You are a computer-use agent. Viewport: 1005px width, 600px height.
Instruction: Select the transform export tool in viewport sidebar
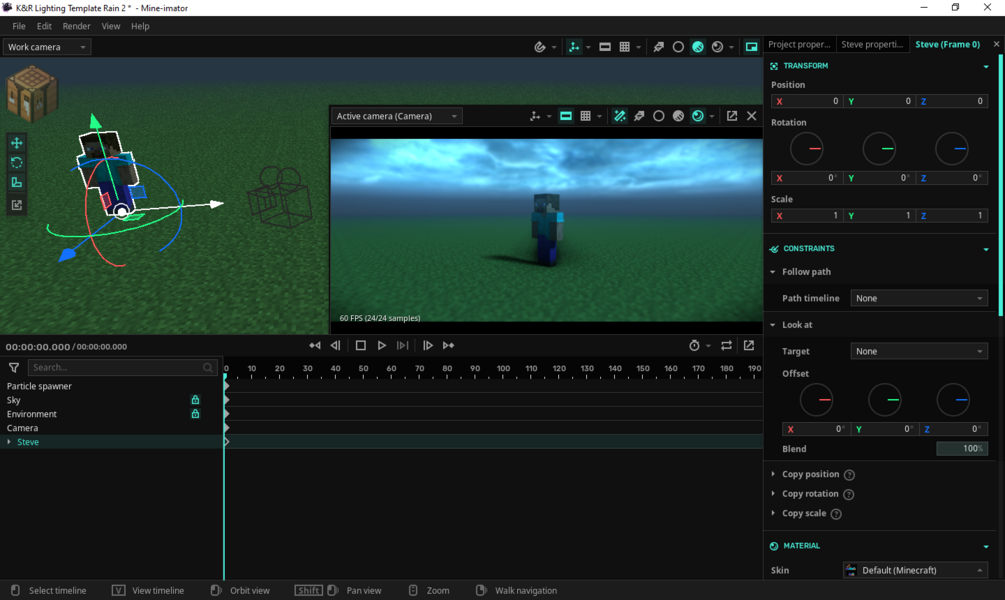17,205
